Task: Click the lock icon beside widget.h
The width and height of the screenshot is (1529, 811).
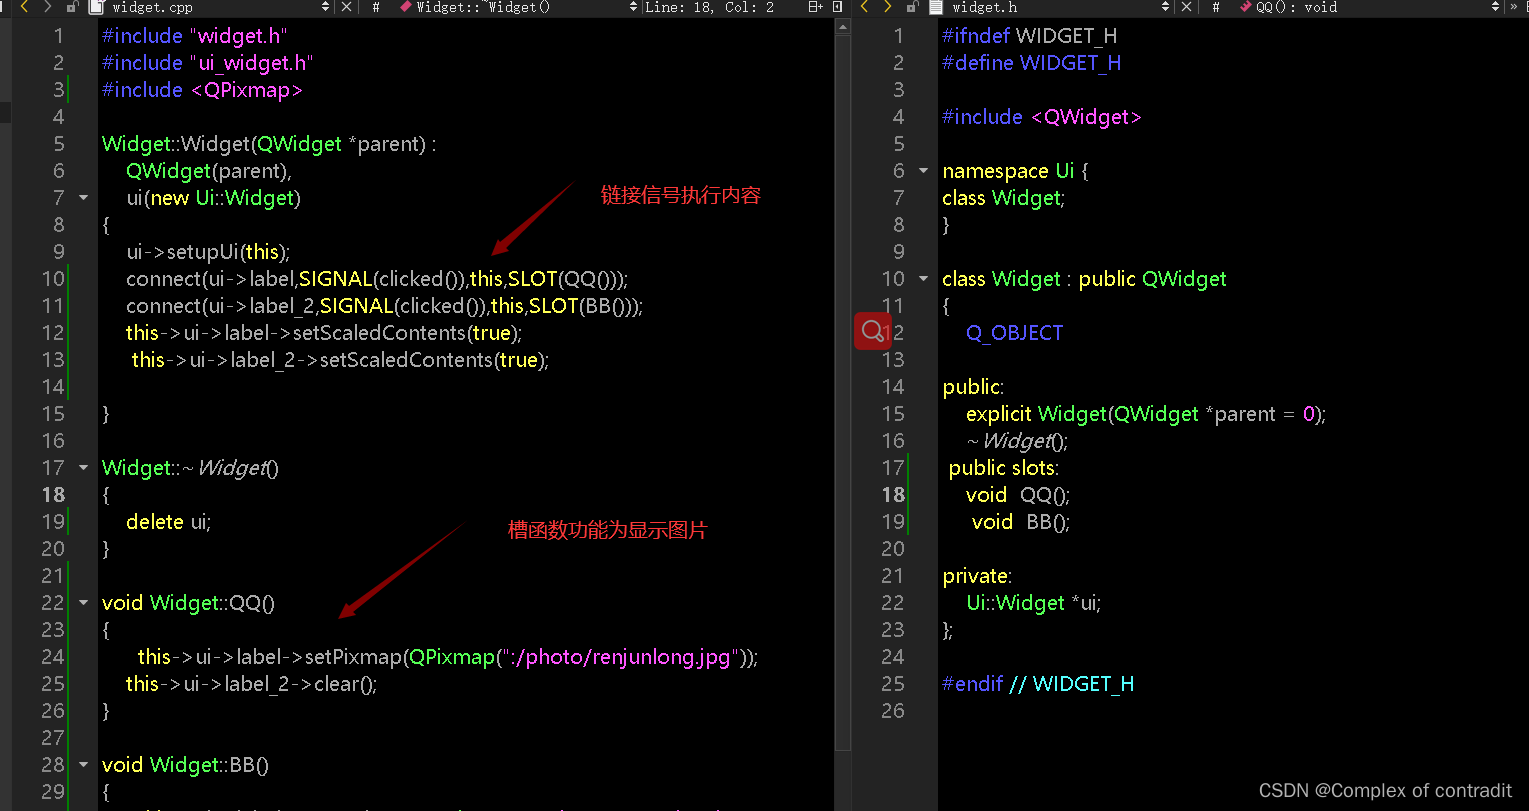Action: [x=912, y=6]
